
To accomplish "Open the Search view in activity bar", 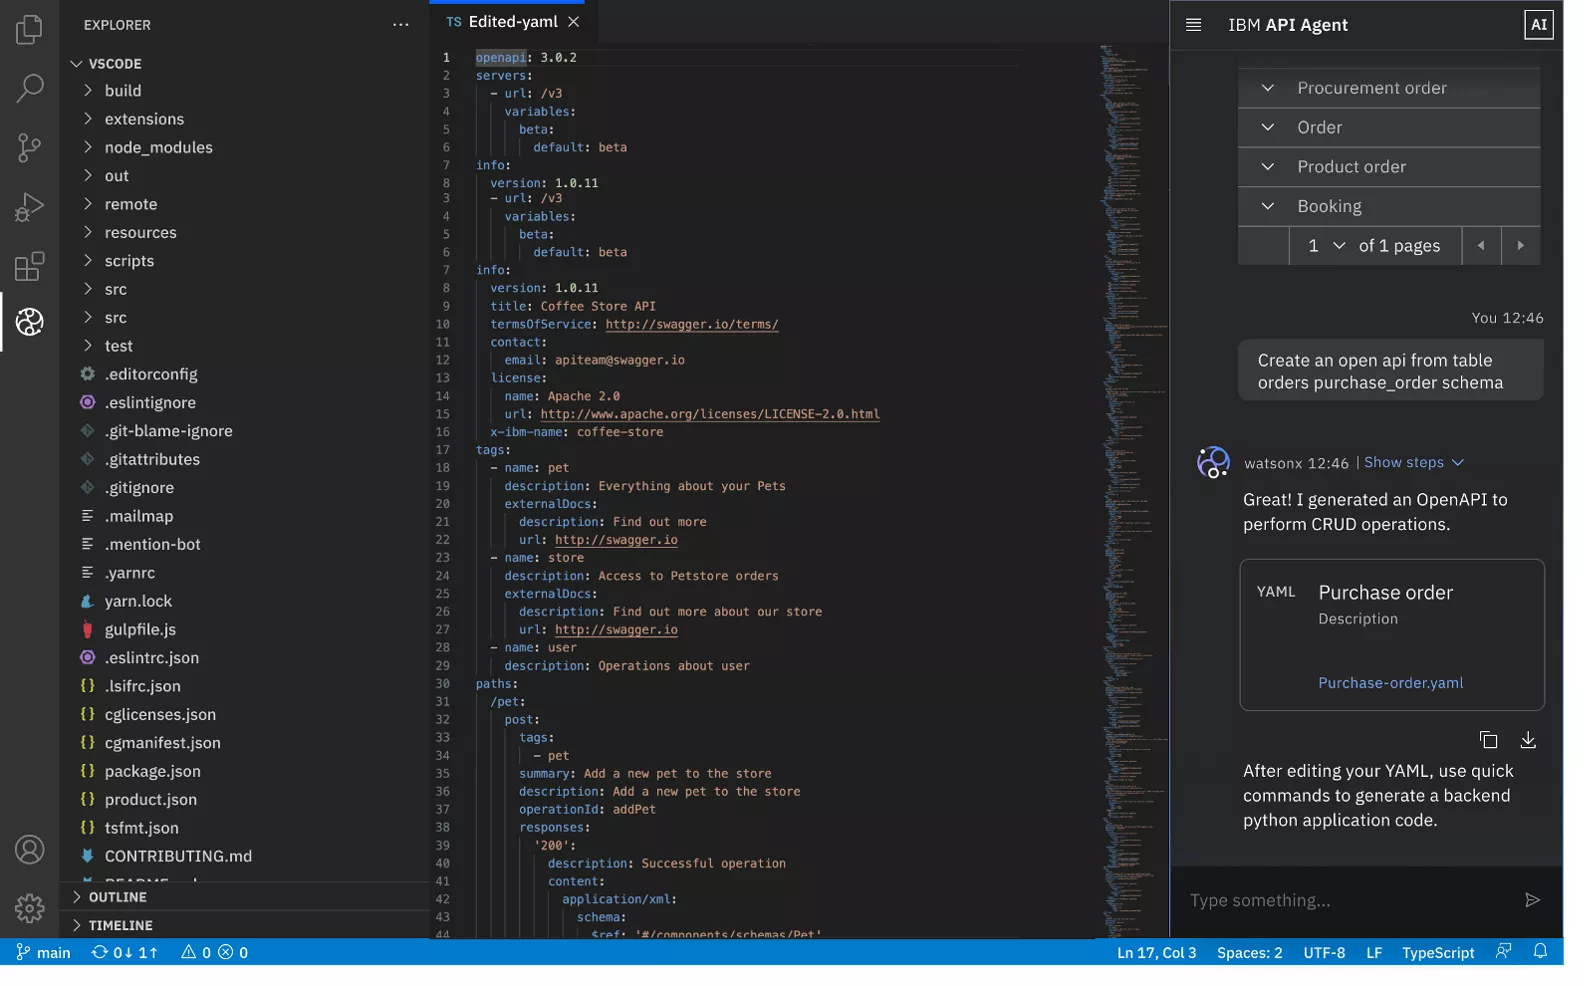I will (x=30, y=89).
